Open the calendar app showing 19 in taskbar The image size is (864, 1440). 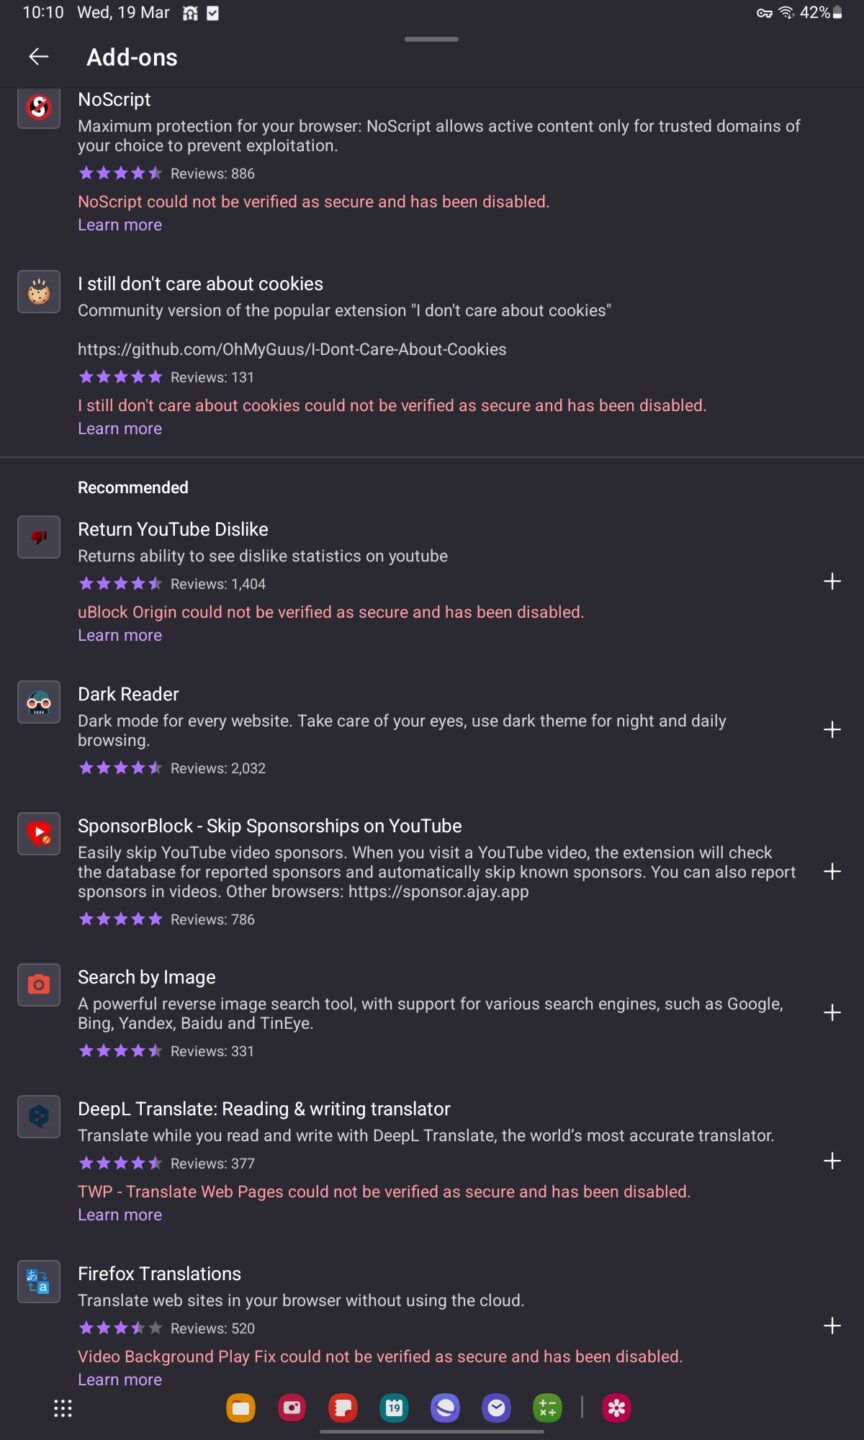point(394,1408)
